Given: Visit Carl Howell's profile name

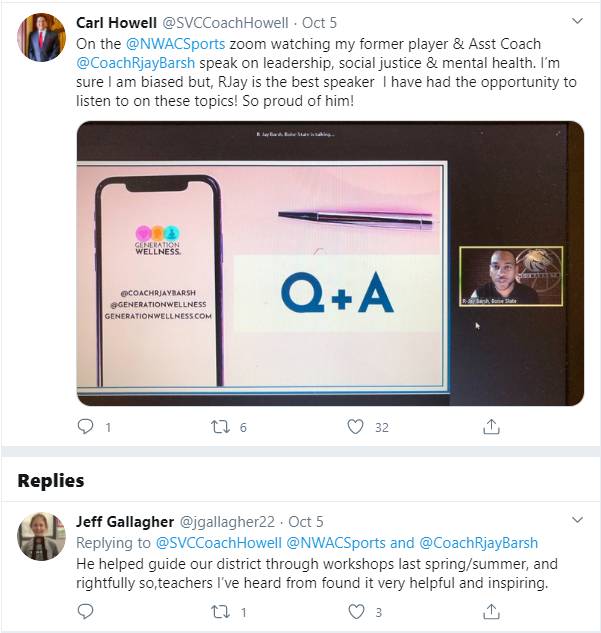Looking at the screenshot, I should pos(116,23).
